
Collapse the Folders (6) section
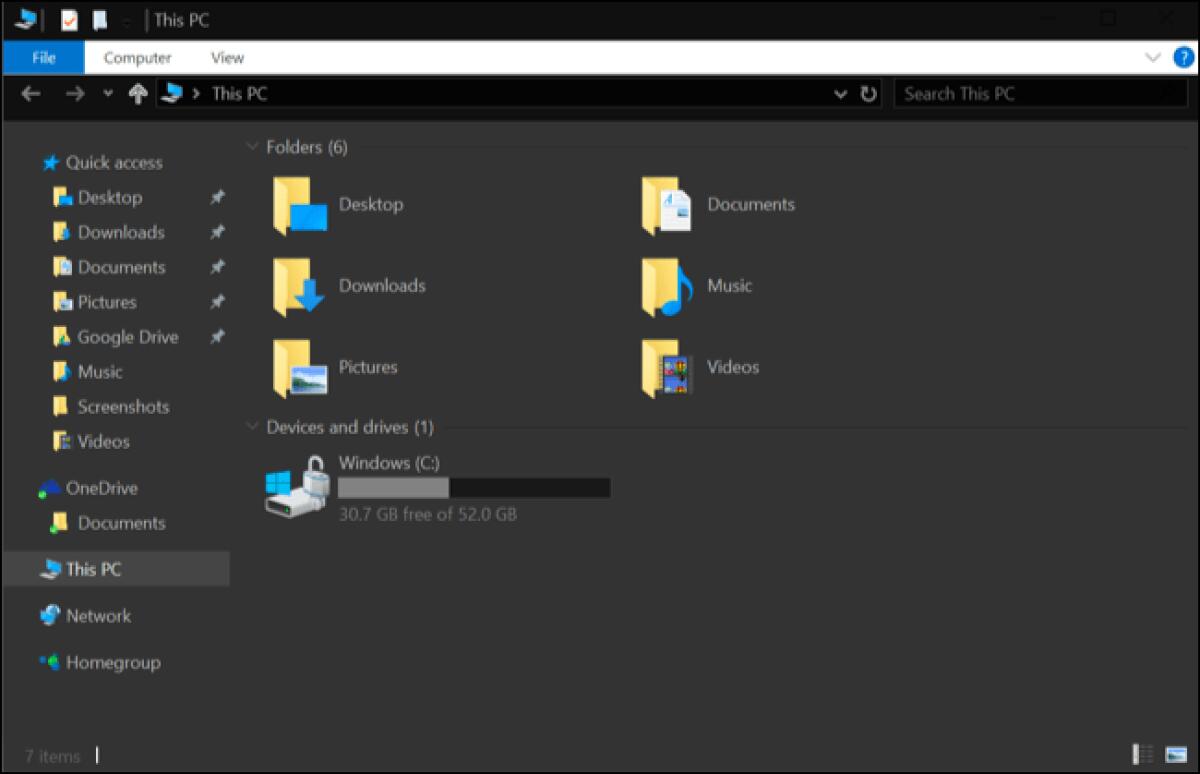pyautogui.click(x=252, y=146)
